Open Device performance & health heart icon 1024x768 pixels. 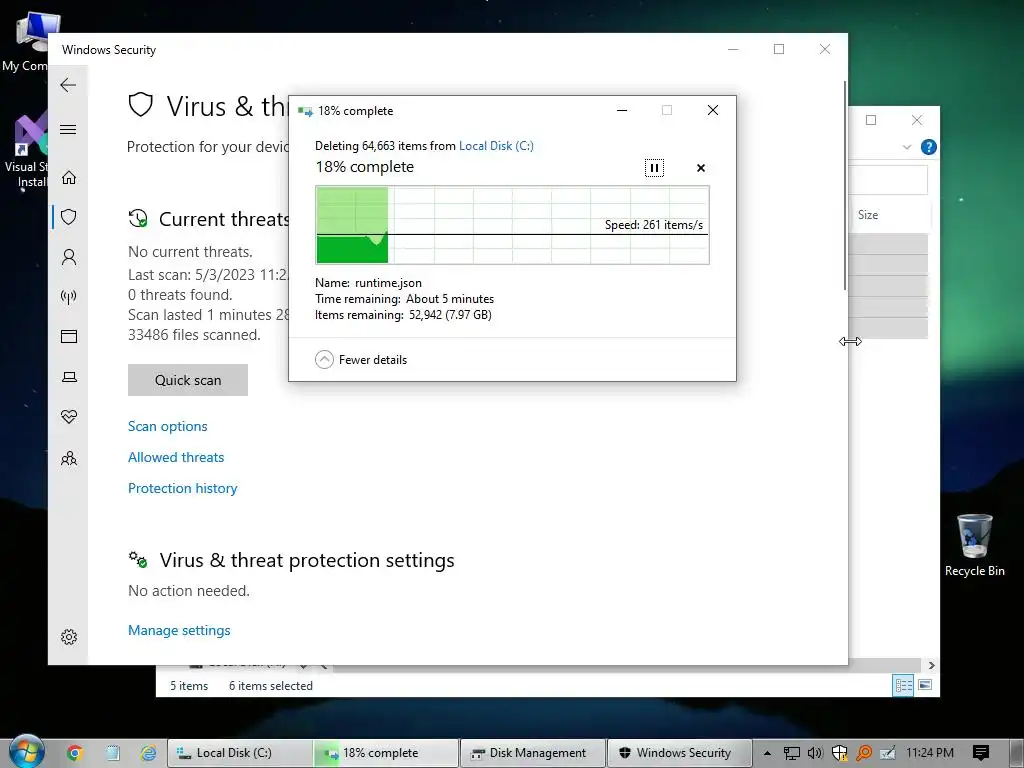click(69, 417)
